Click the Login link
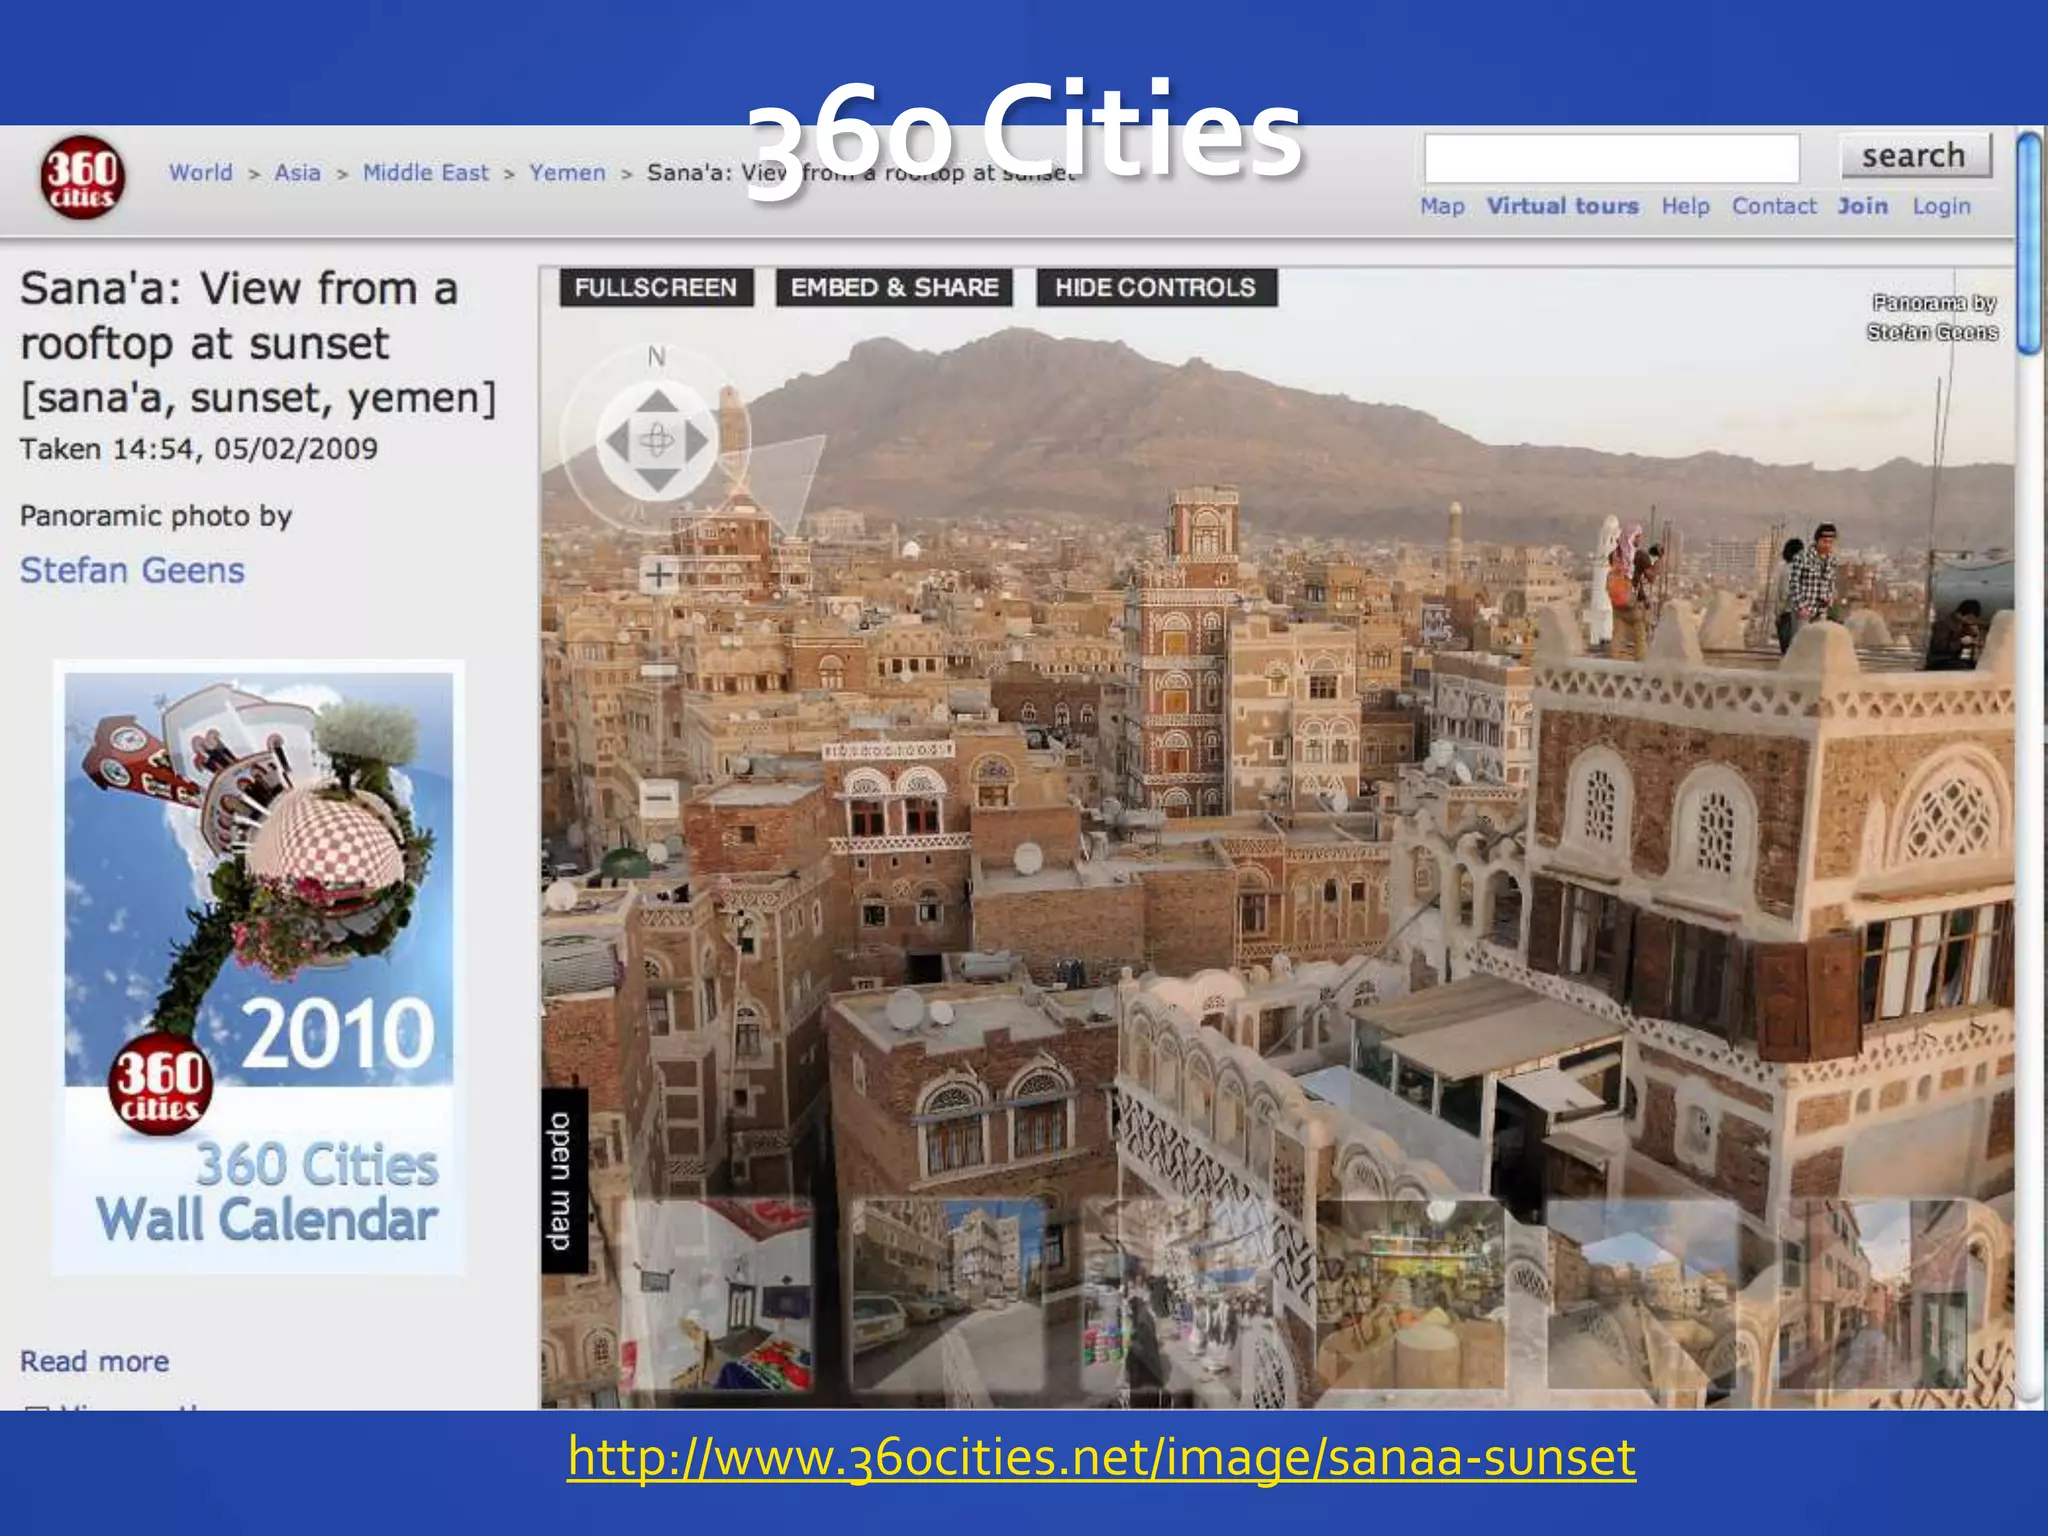The width and height of the screenshot is (2048, 1536). pyautogui.click(x=1942, y=207)
